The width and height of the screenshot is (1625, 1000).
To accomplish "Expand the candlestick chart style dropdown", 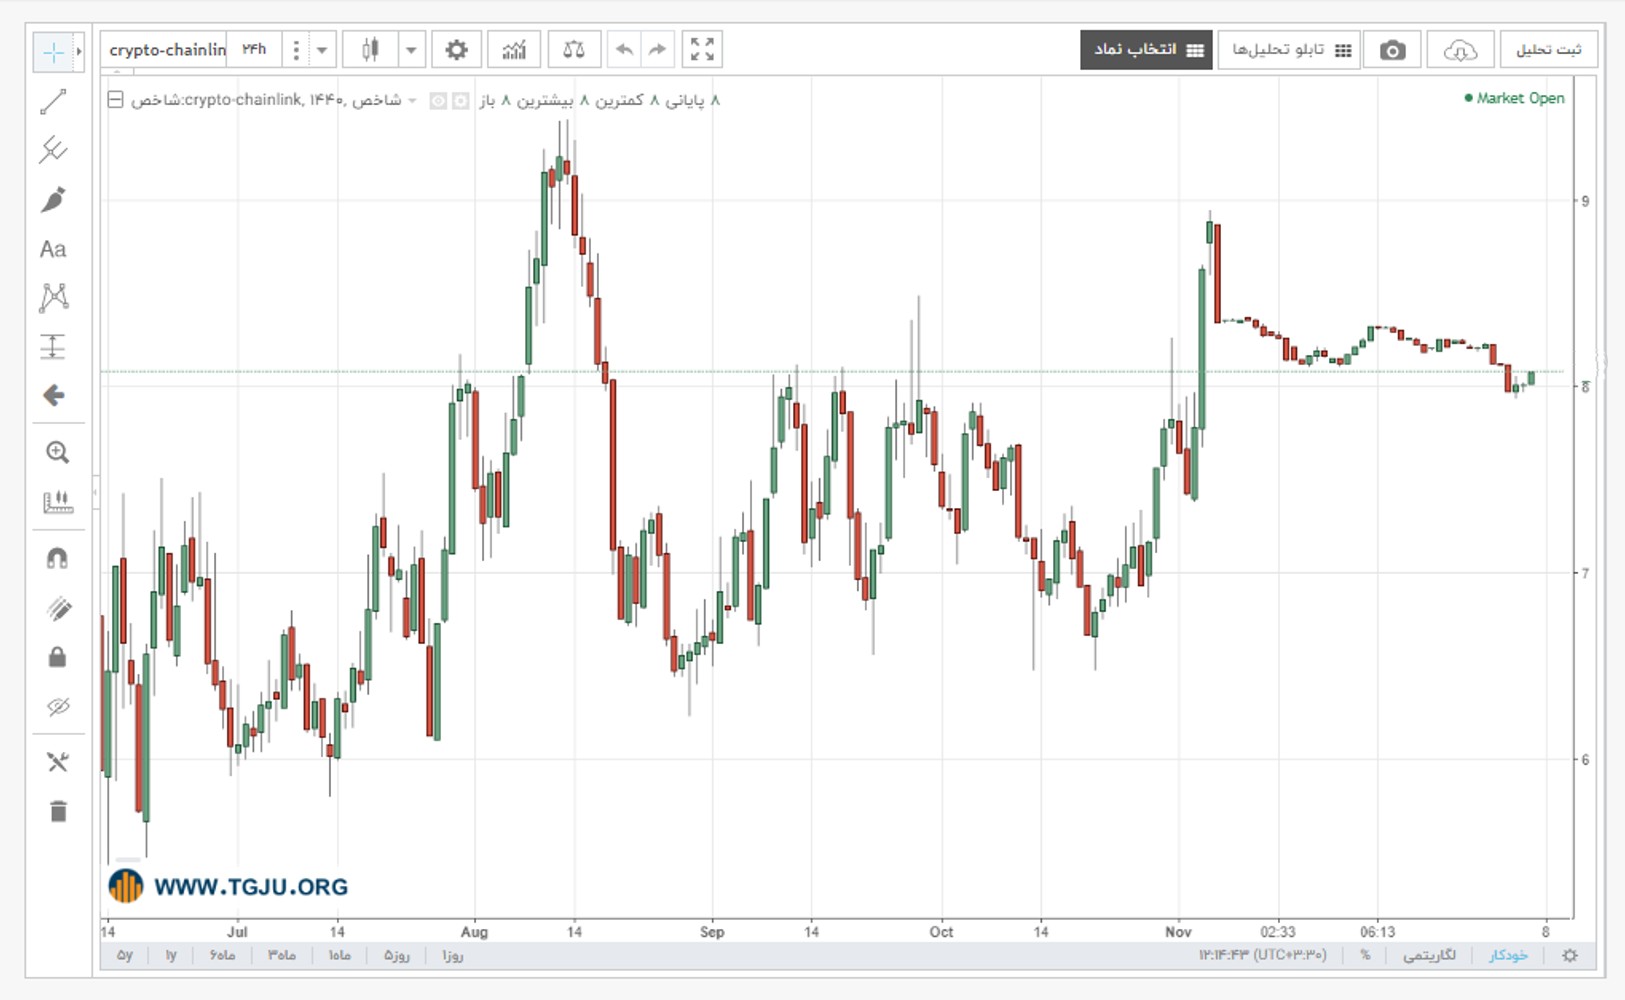I will [x=411, y=50].
